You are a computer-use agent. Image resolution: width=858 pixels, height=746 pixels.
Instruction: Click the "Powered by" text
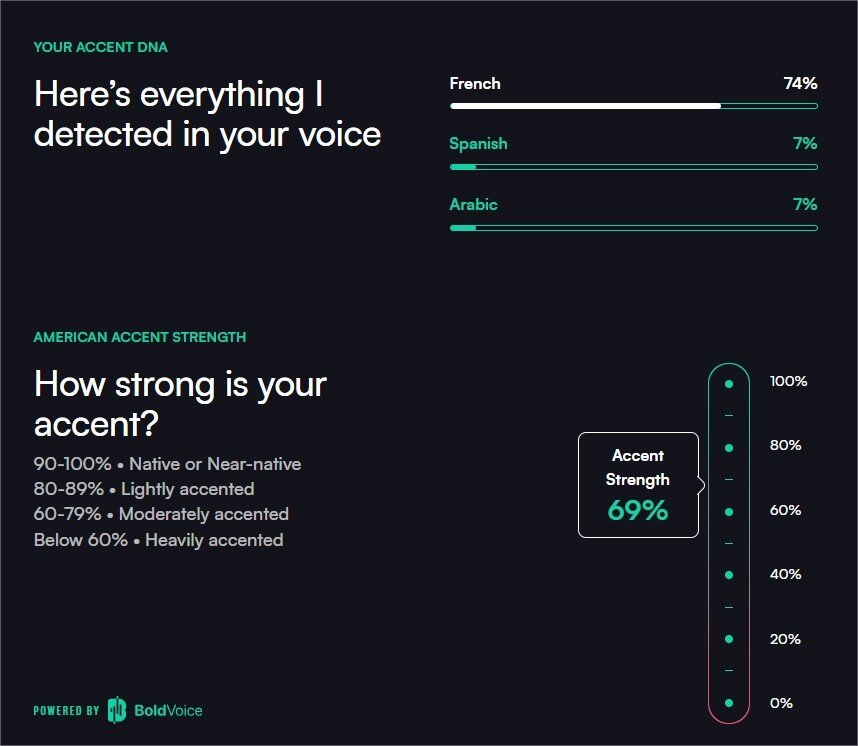66,711
